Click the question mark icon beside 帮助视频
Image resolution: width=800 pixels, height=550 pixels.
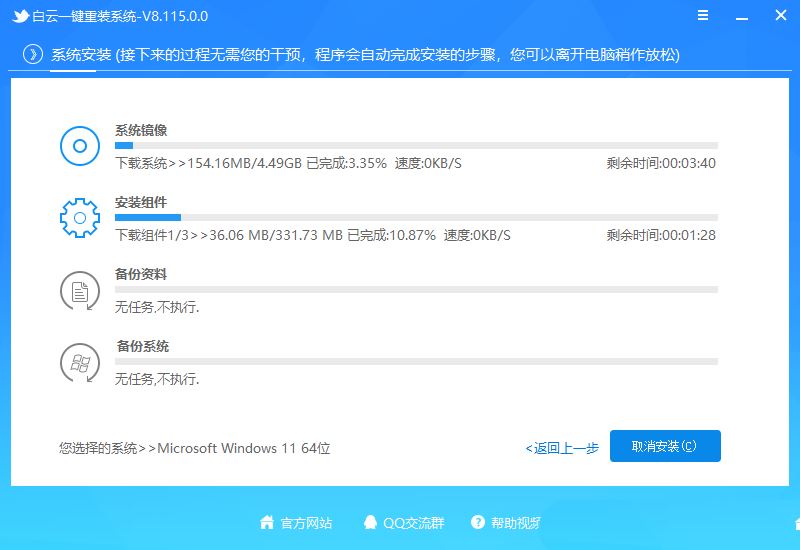coord(478,522)
